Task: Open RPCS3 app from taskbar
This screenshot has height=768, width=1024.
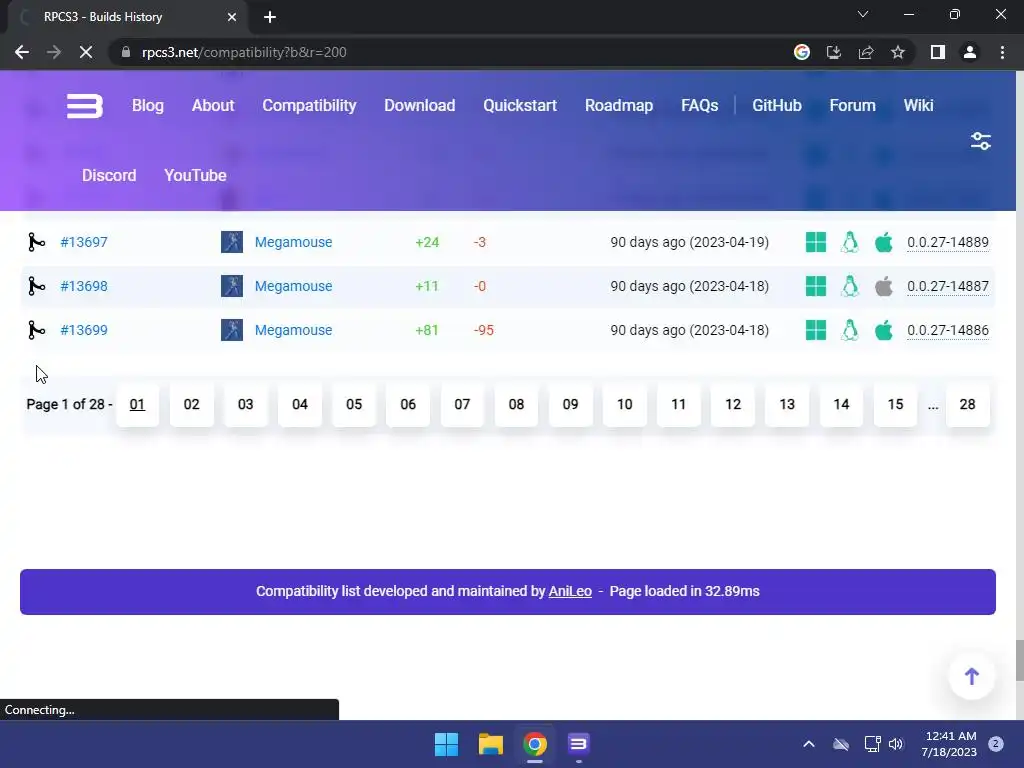Action: tap(579, 744)
